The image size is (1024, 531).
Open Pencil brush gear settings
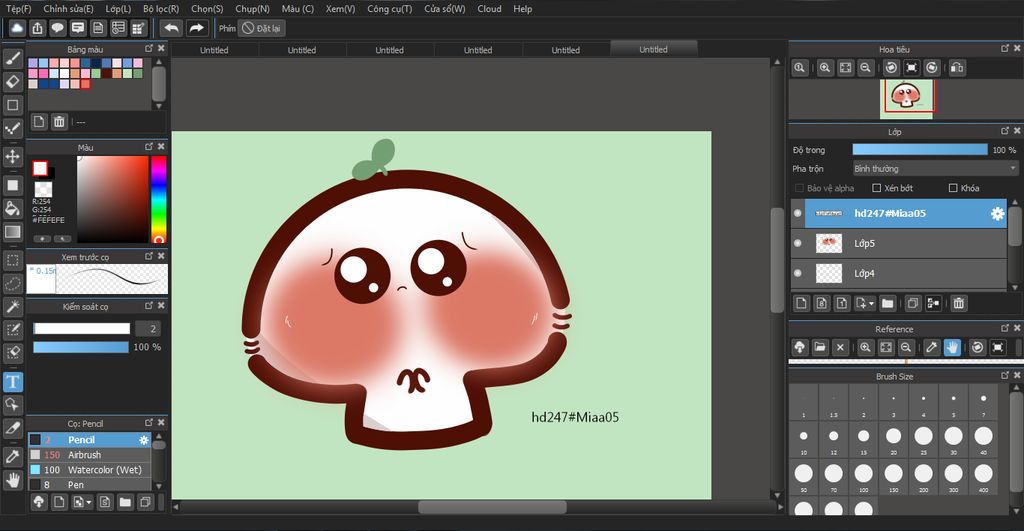click(x=144, y=440)
